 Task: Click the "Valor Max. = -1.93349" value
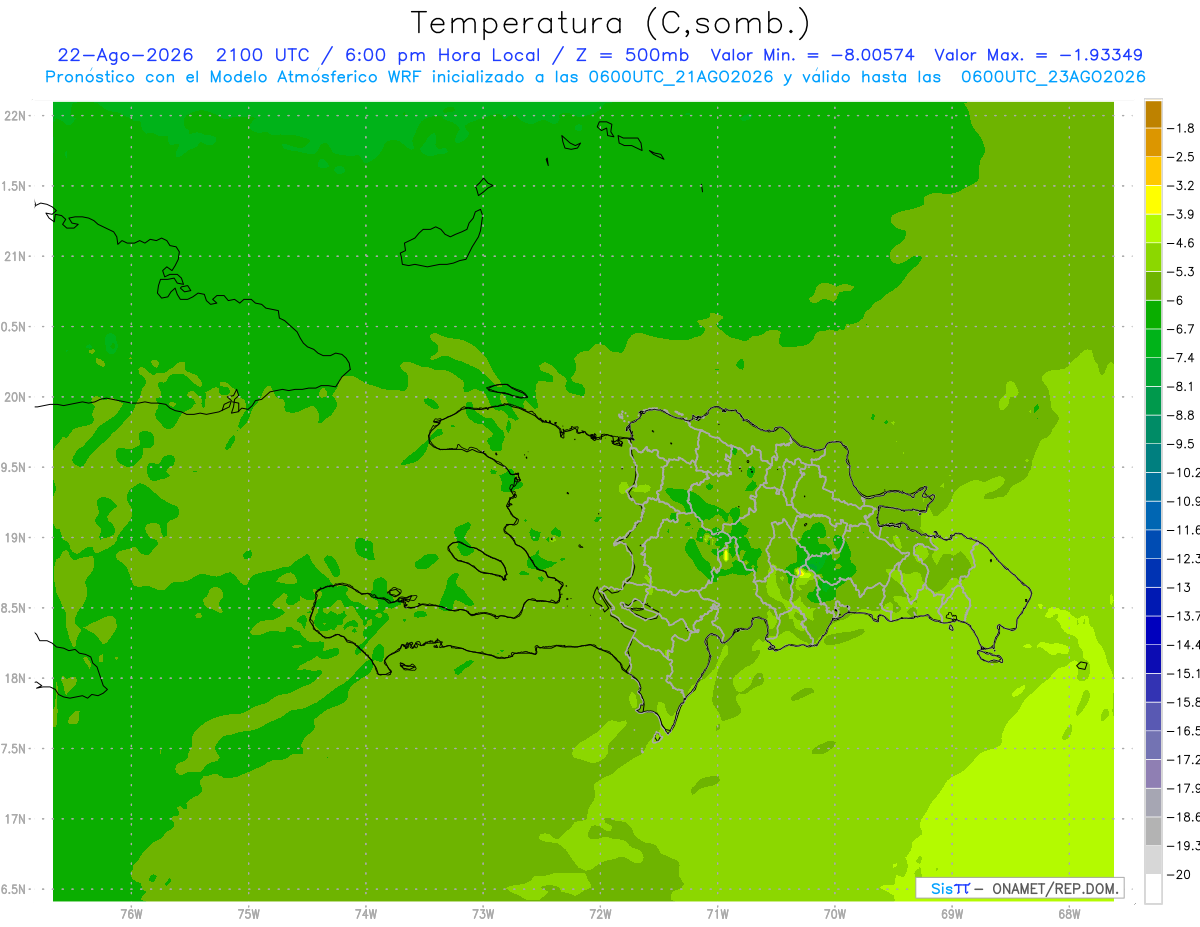coord(1038,55)
